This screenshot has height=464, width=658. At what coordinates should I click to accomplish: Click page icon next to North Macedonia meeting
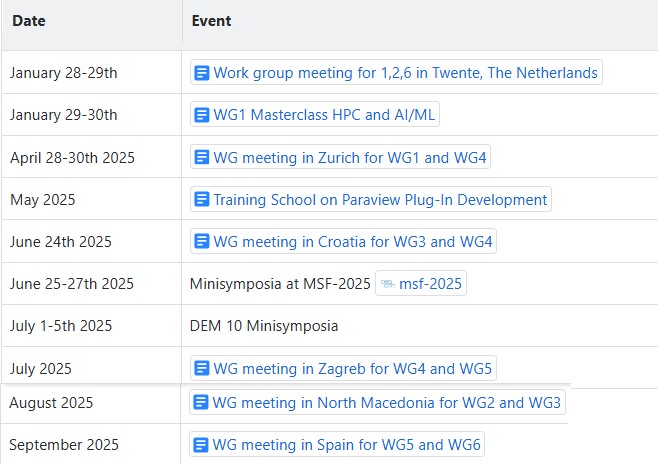tap(201, 403)
